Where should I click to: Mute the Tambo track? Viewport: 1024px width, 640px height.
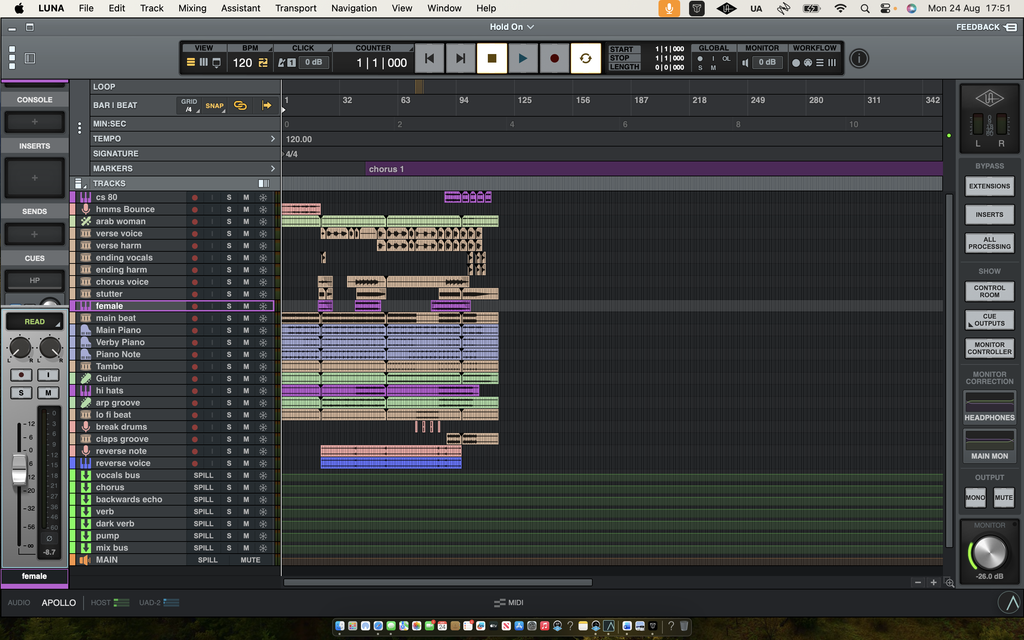[x=246, y=366]
